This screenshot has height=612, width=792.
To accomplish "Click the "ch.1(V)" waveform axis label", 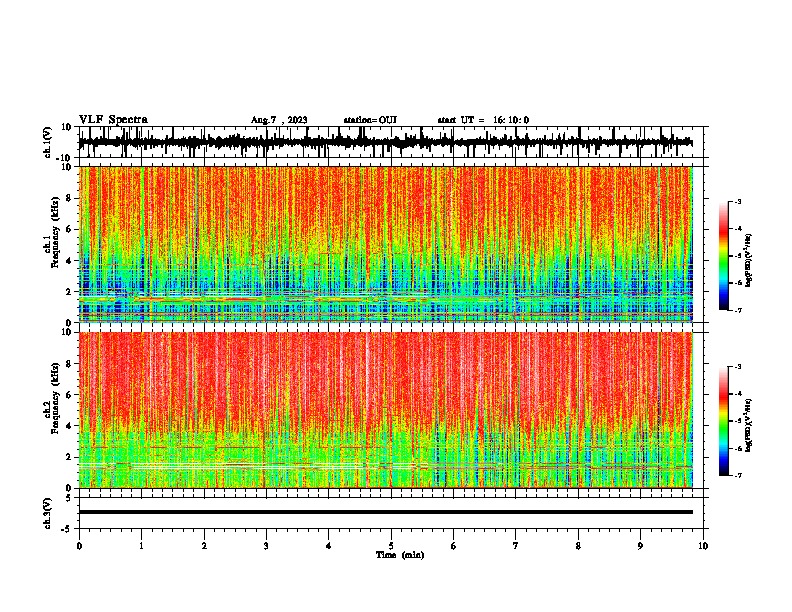I will 48,142.
